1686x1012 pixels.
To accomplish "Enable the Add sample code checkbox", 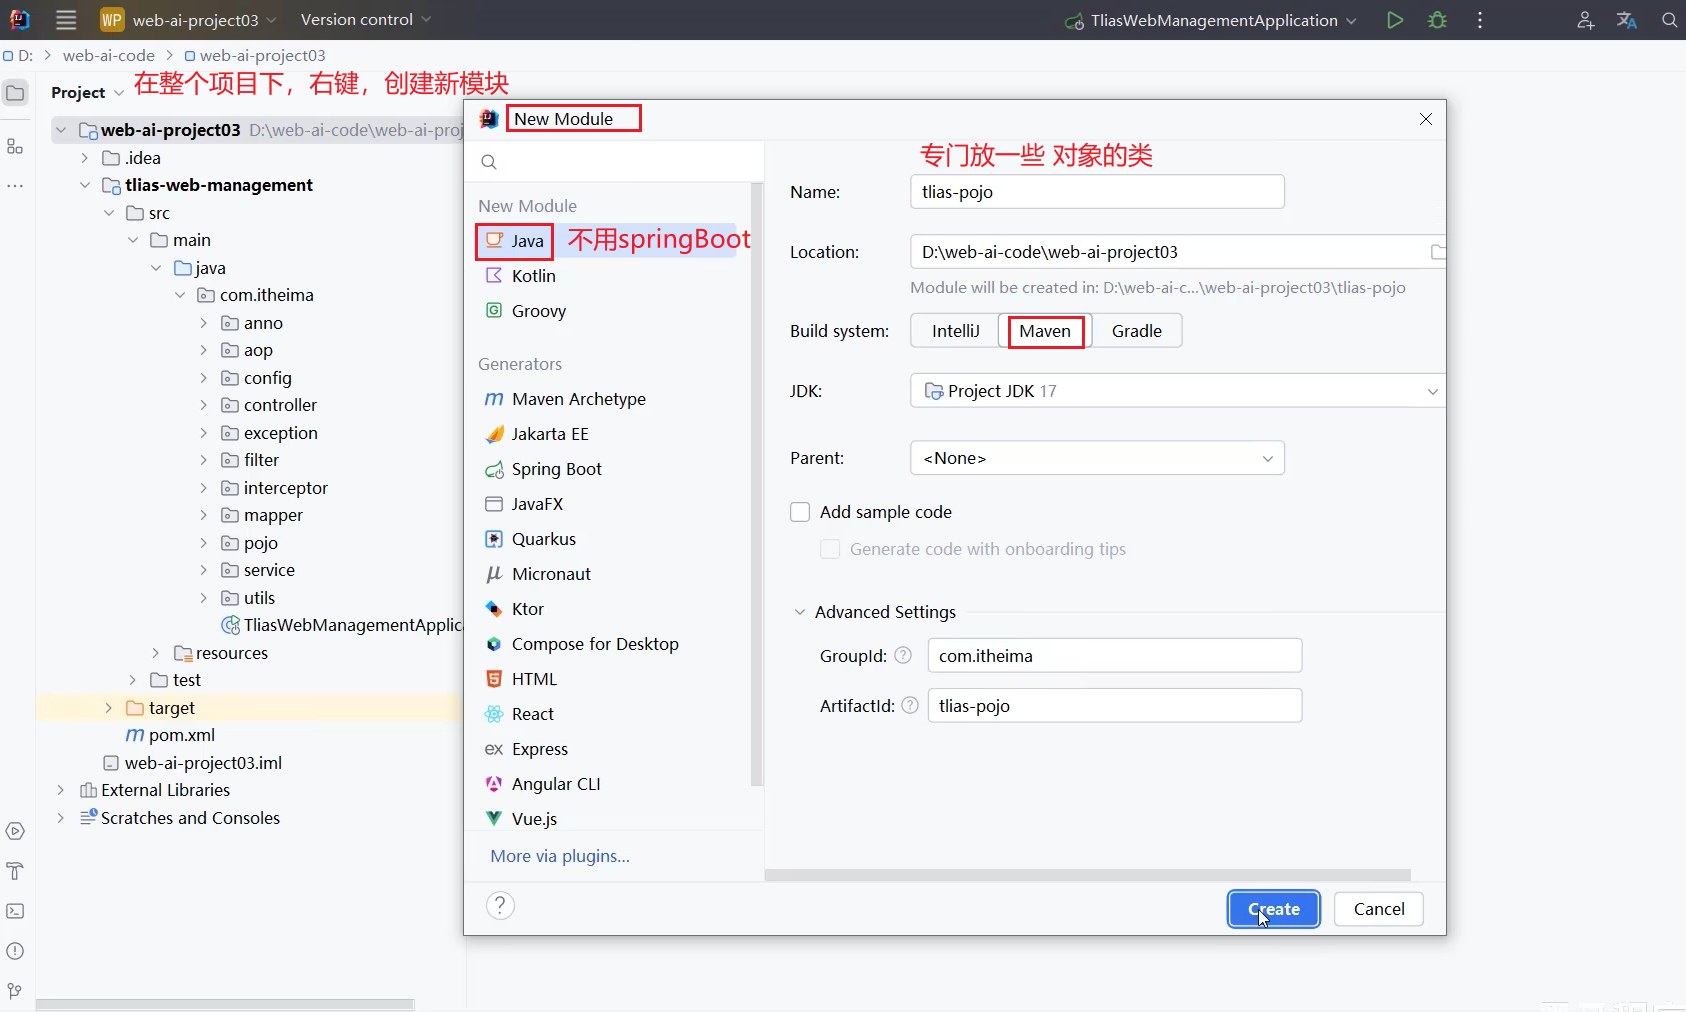I will 800,512.
